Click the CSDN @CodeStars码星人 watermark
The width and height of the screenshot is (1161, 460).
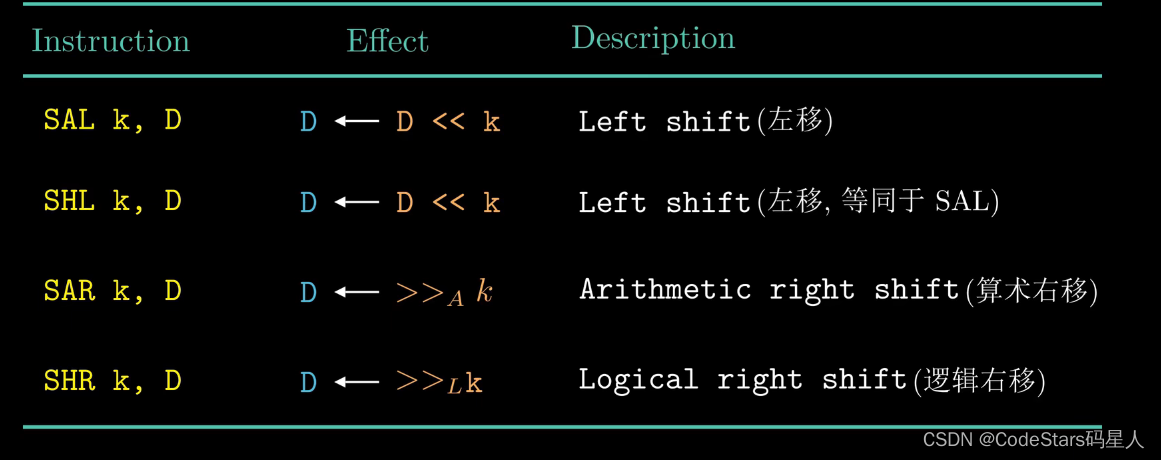(1034, 439)
